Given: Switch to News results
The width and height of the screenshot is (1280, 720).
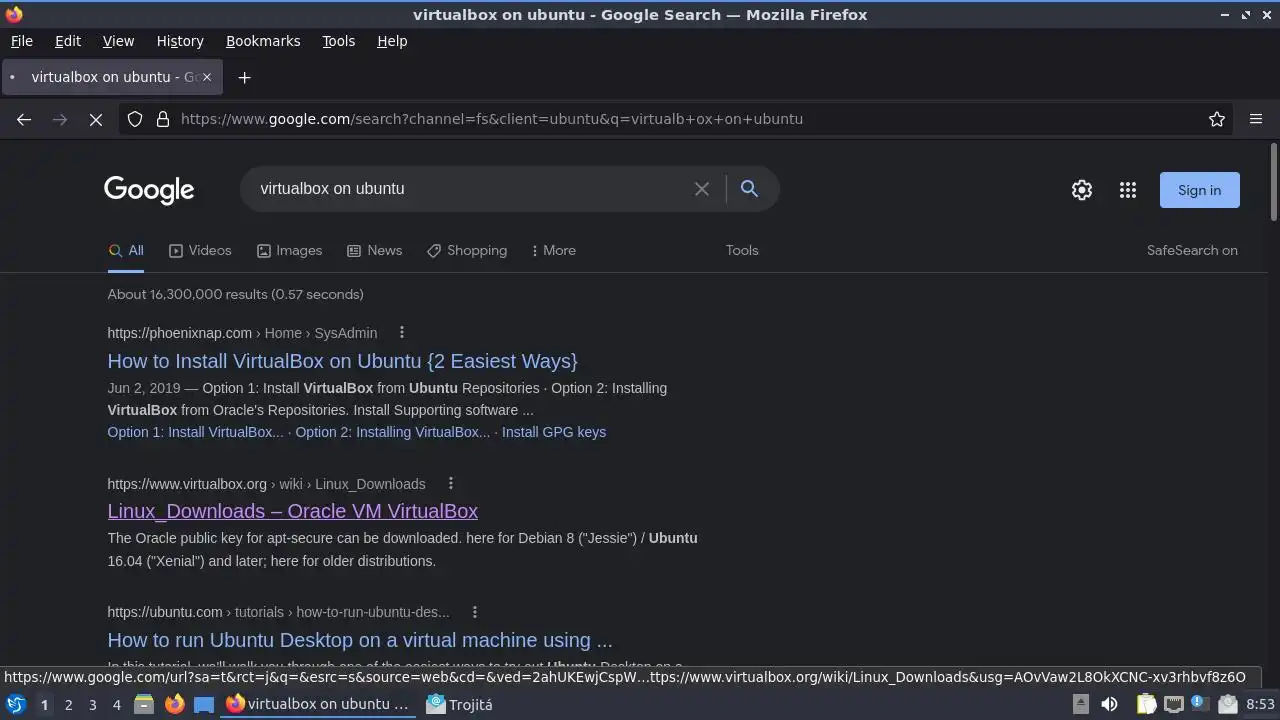Looking at the screenshot, I should pos(374,250).
